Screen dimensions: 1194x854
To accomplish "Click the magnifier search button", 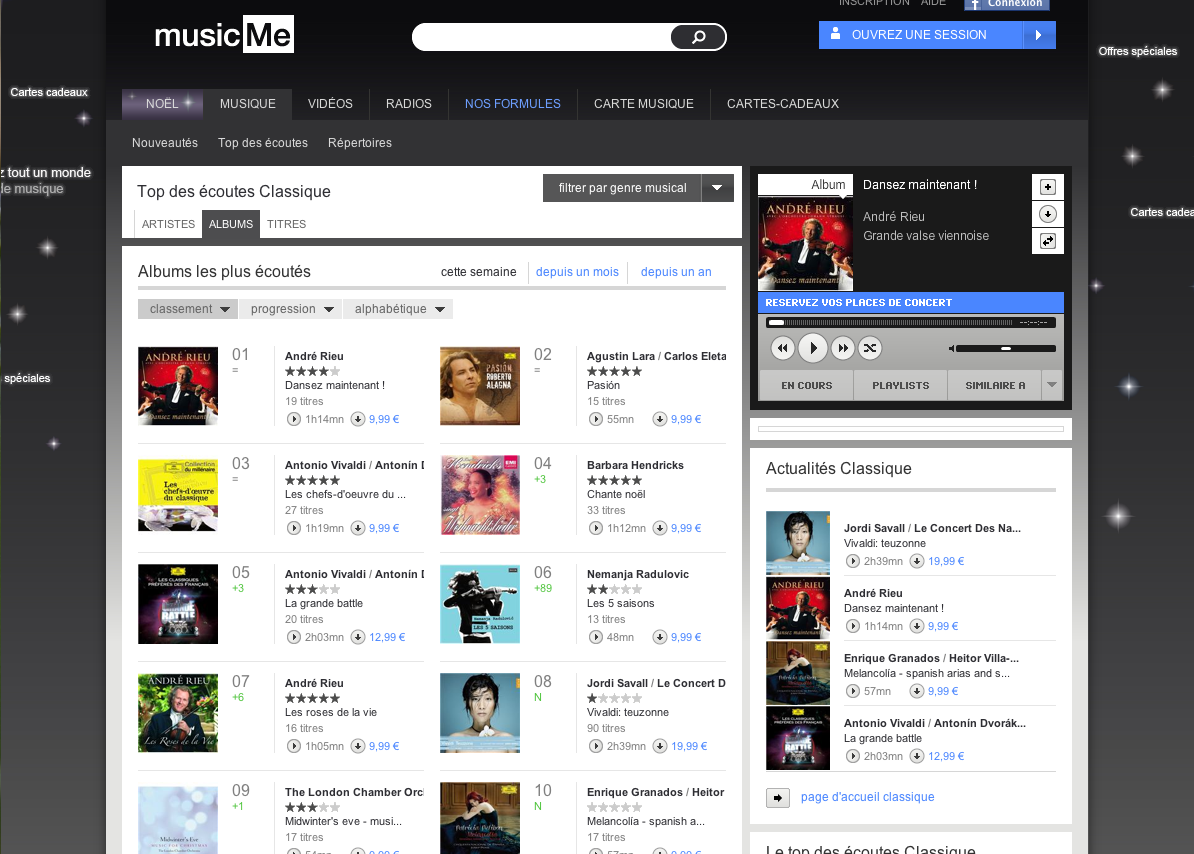I will (x=698, y=37).
